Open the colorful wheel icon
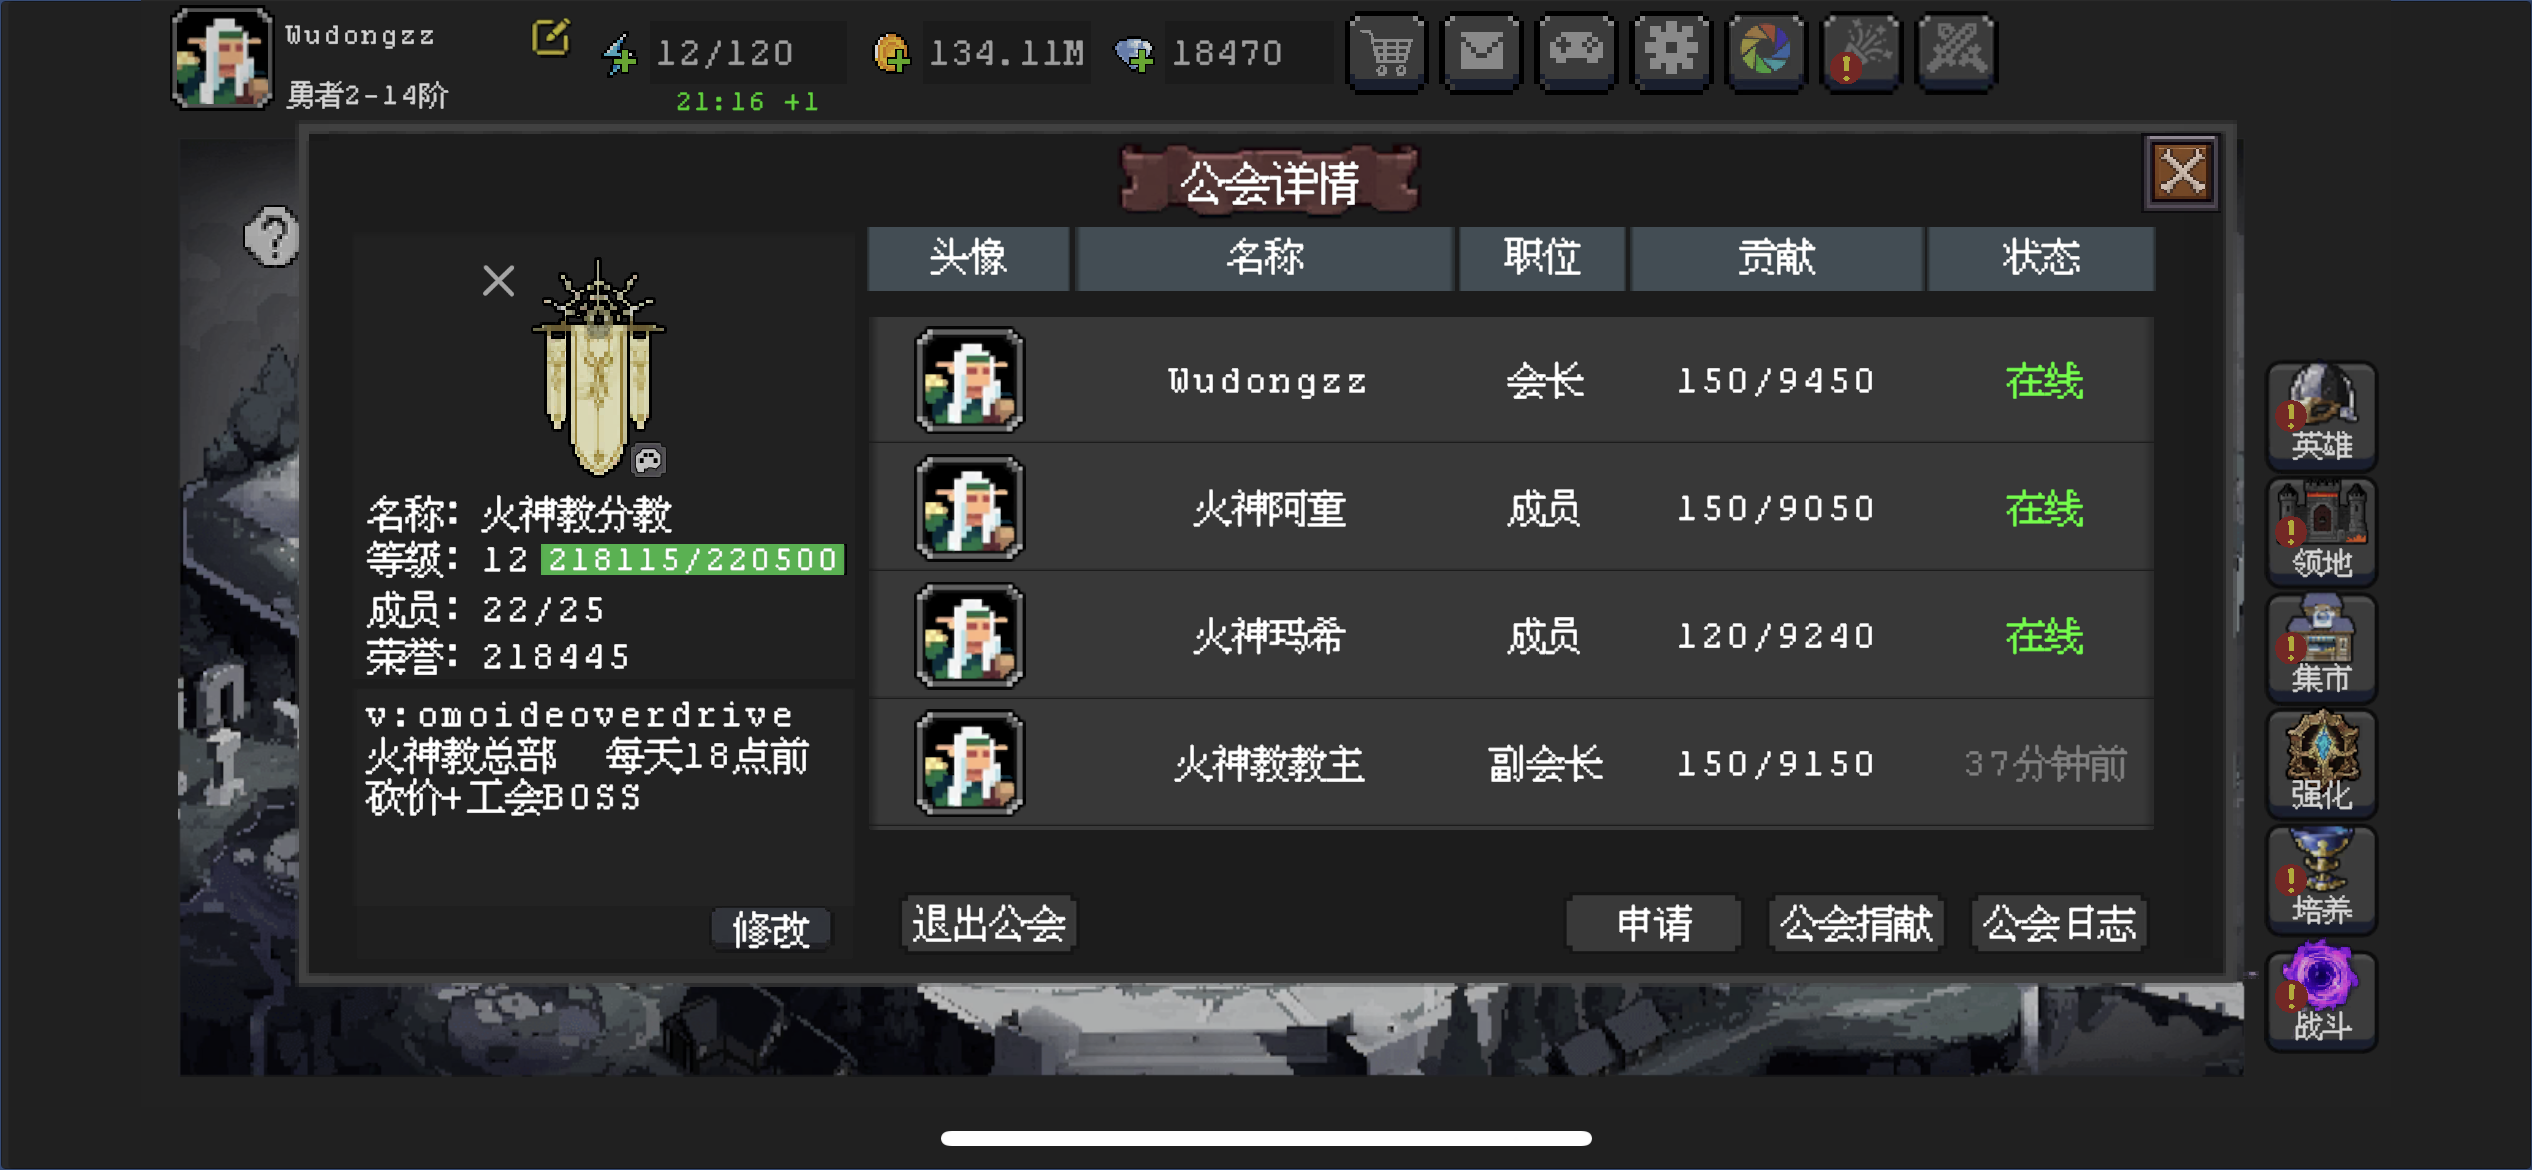The width and height of the screenshot is (2532, 1170). 1766,52
